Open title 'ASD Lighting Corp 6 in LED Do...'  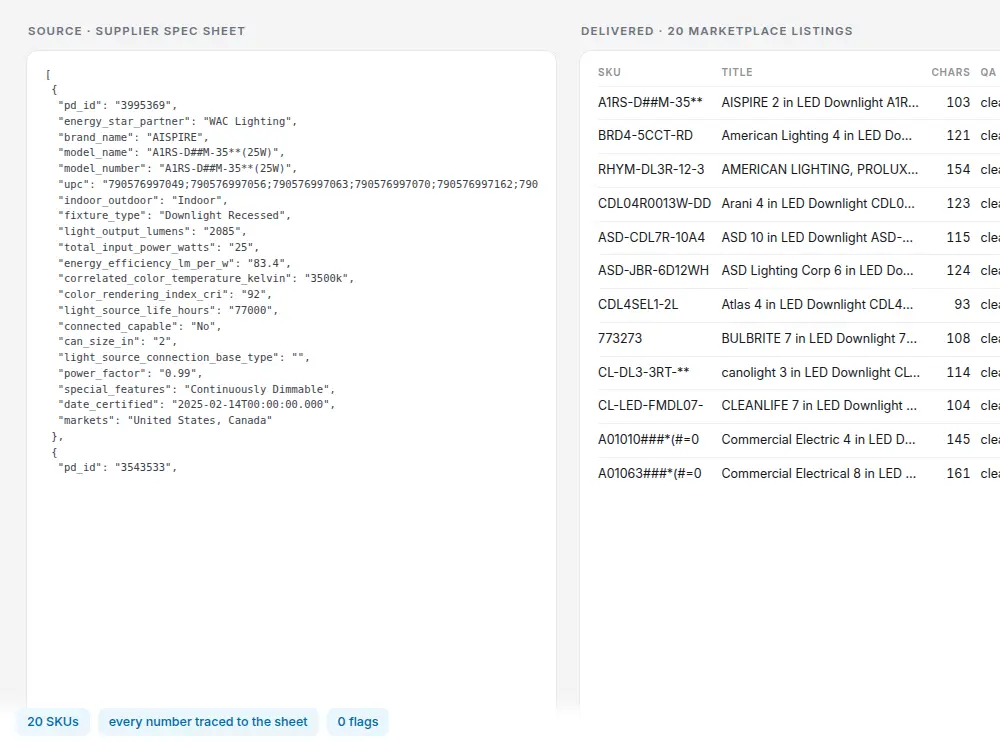[818, 270]
